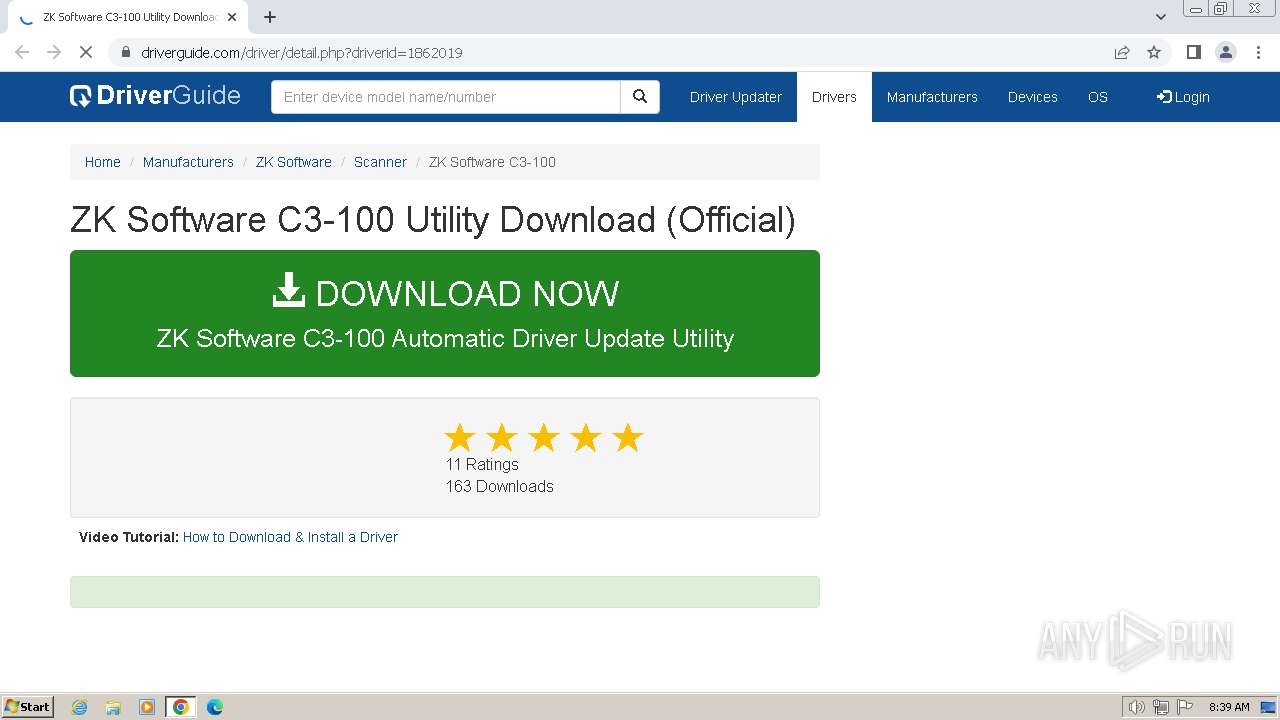
Task: Select the Drivers nav tab
Action: pyautogui.click(x=834, y=97)
